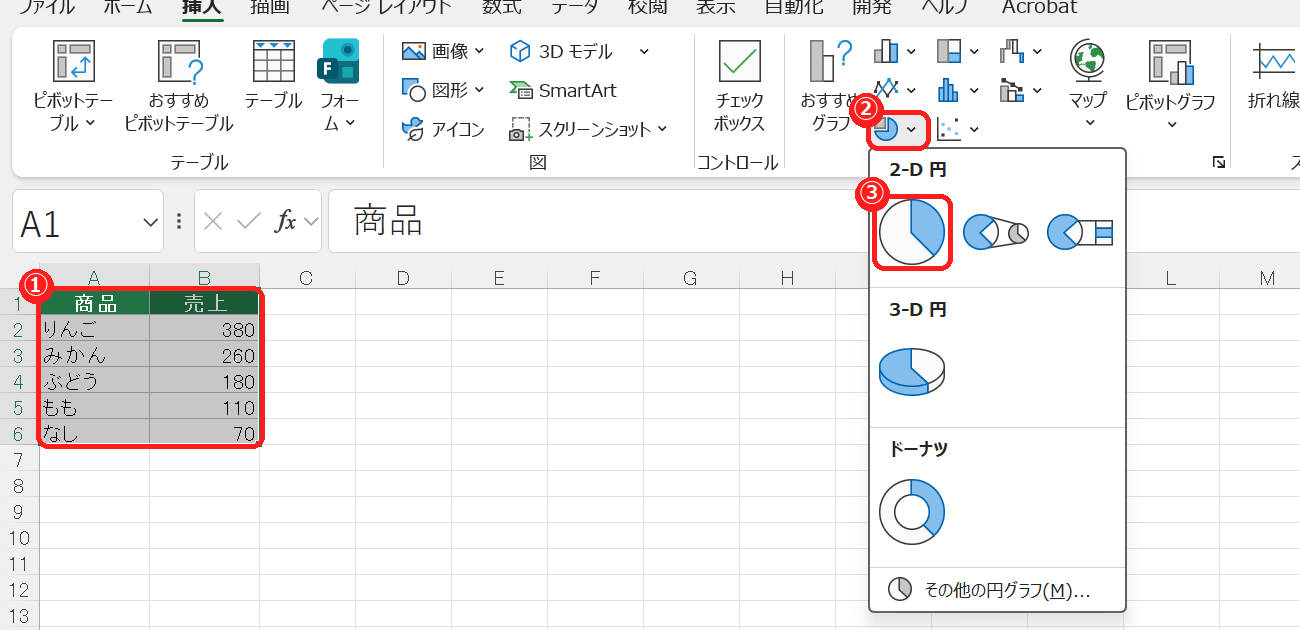
Task: Insert a チェックボックス control
Action: [740, 87]
